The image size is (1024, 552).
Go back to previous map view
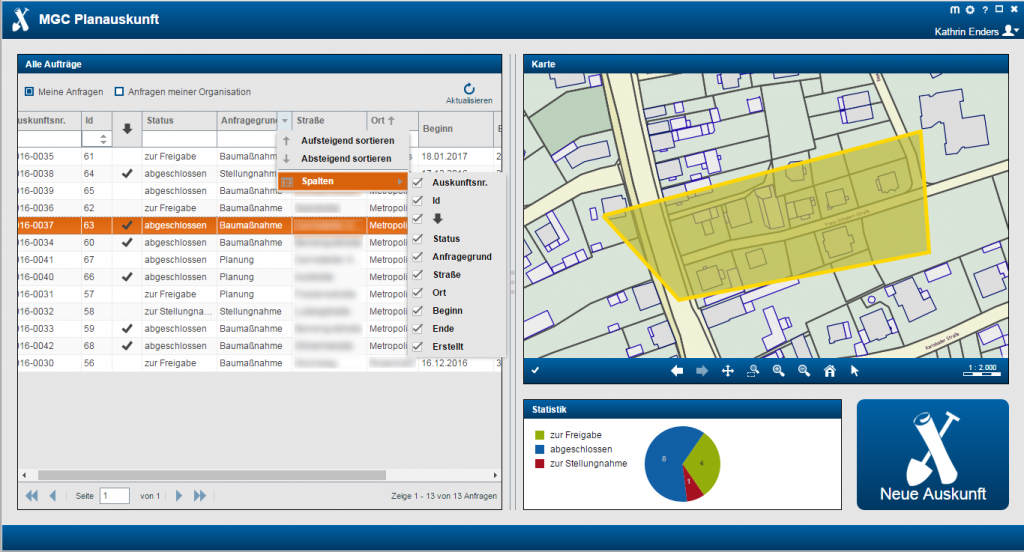click(x=677, y=371)
